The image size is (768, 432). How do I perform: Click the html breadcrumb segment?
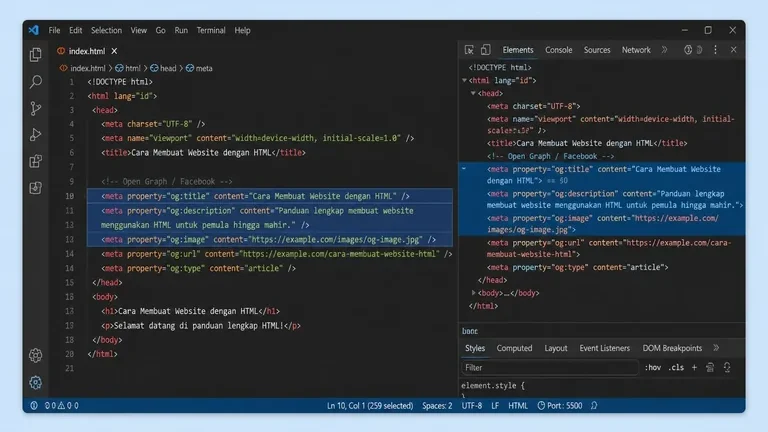pos(128,68)
